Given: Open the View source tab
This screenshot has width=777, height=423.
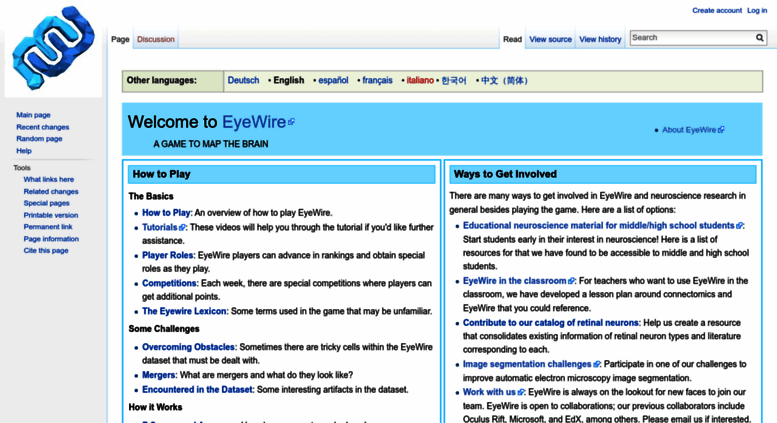Looking at the screenshot, I should (x=550, y=39).
